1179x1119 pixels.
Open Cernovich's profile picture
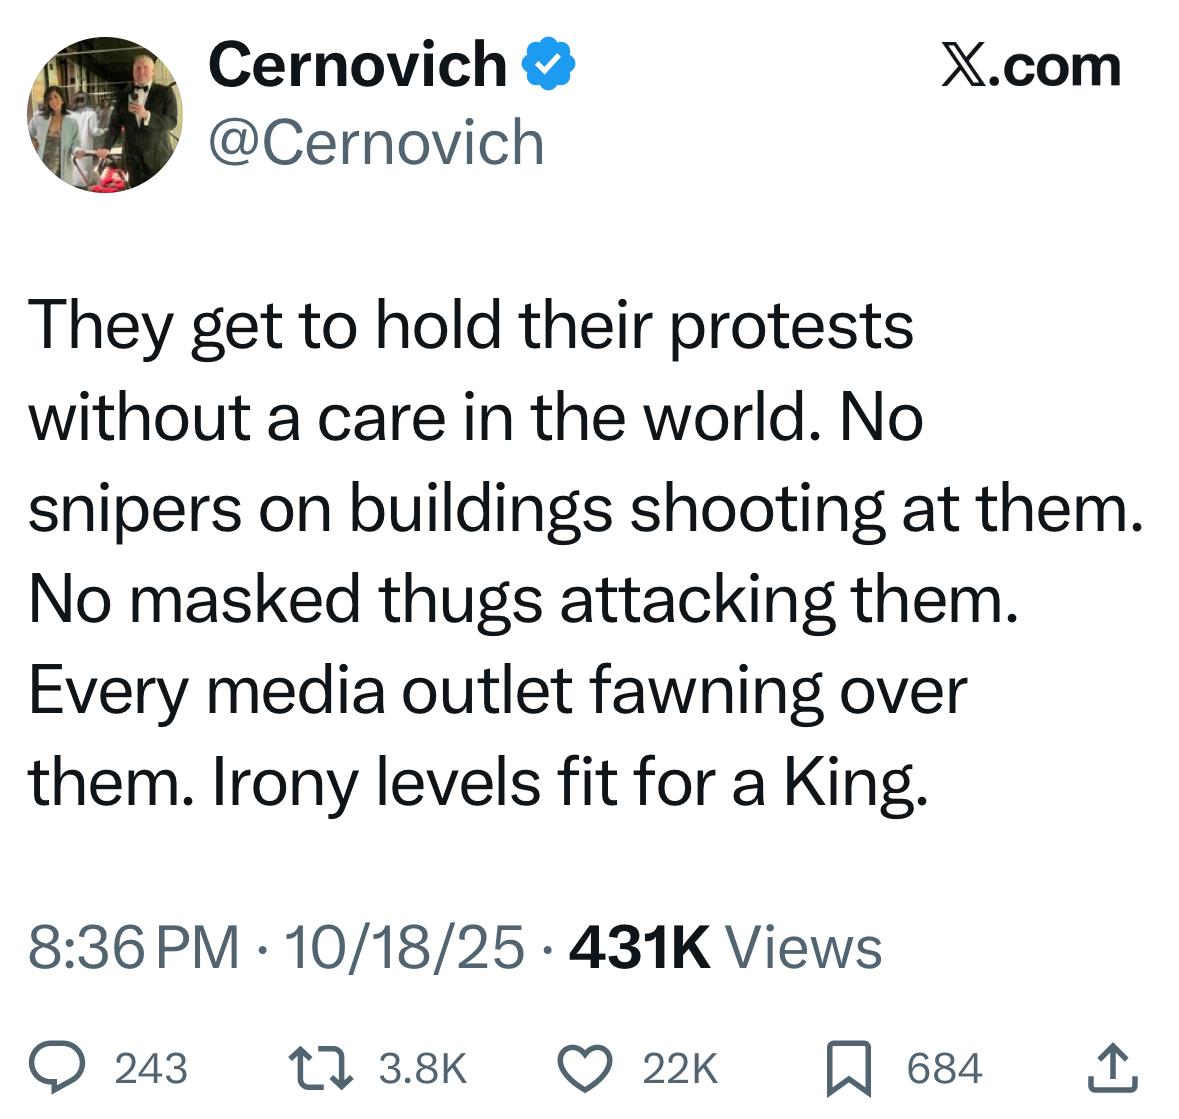[104, 115]
